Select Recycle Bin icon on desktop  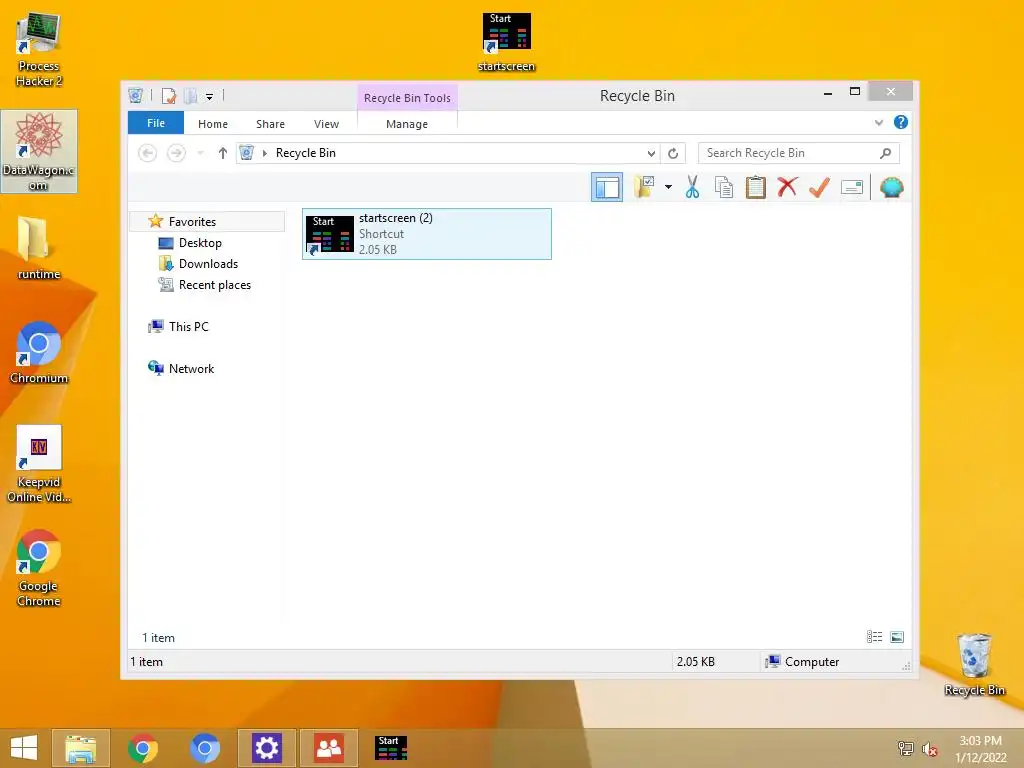click(x=974, y=665)
